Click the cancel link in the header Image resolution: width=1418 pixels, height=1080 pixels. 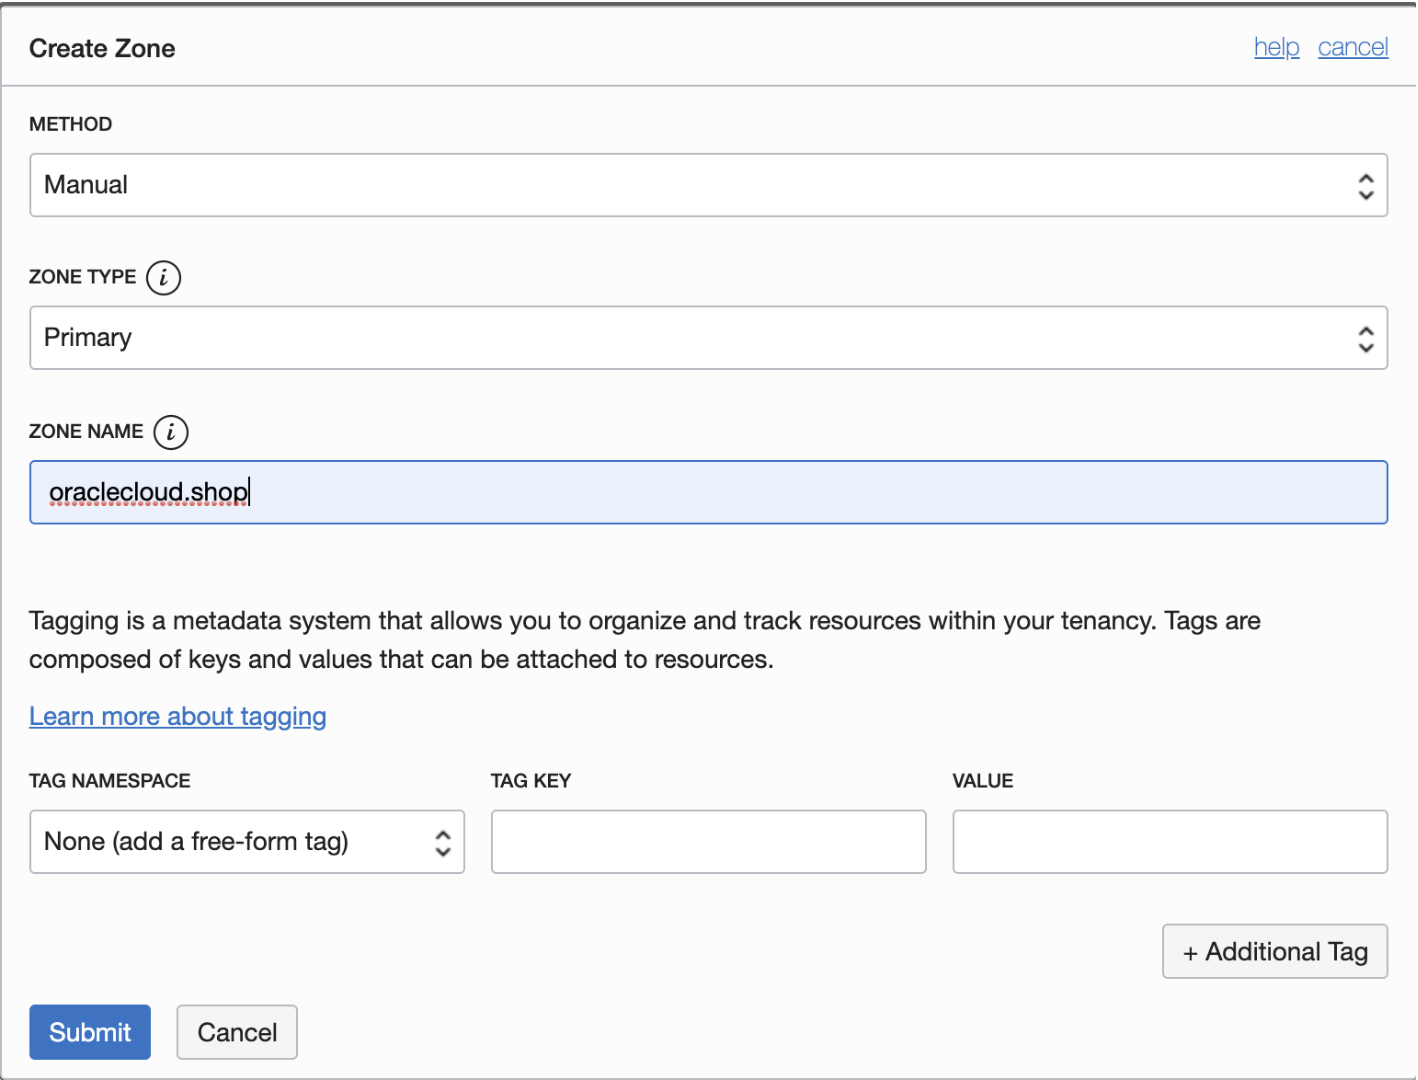1353,47
